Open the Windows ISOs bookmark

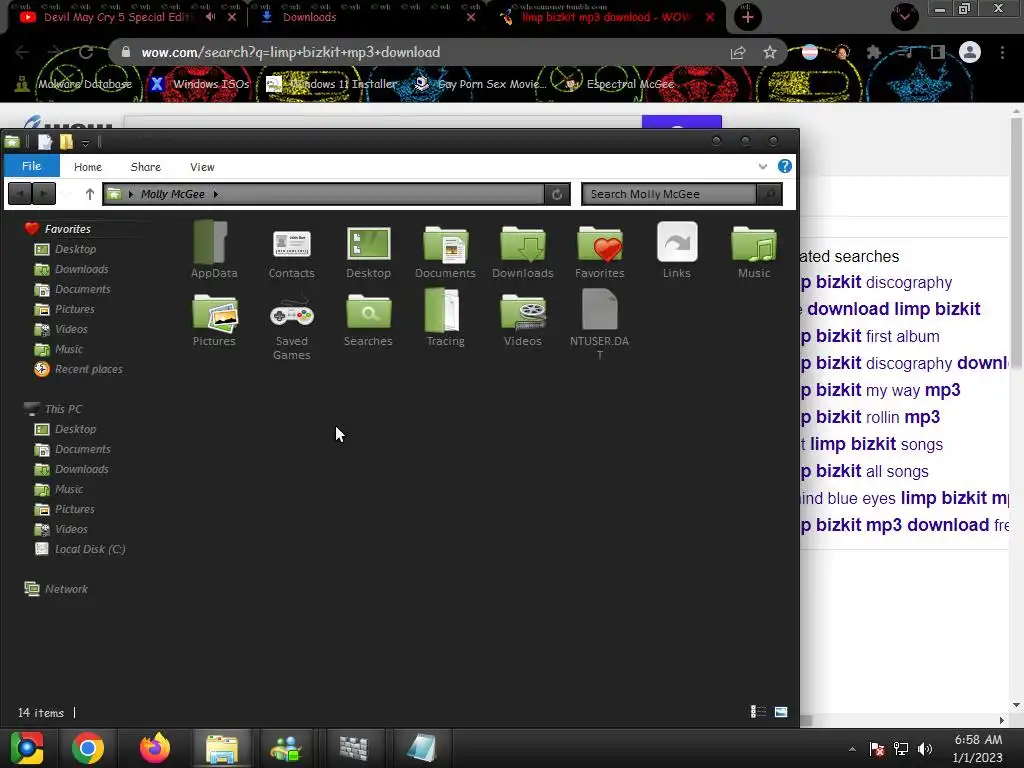pyautogui.click(x=200, y=84)
